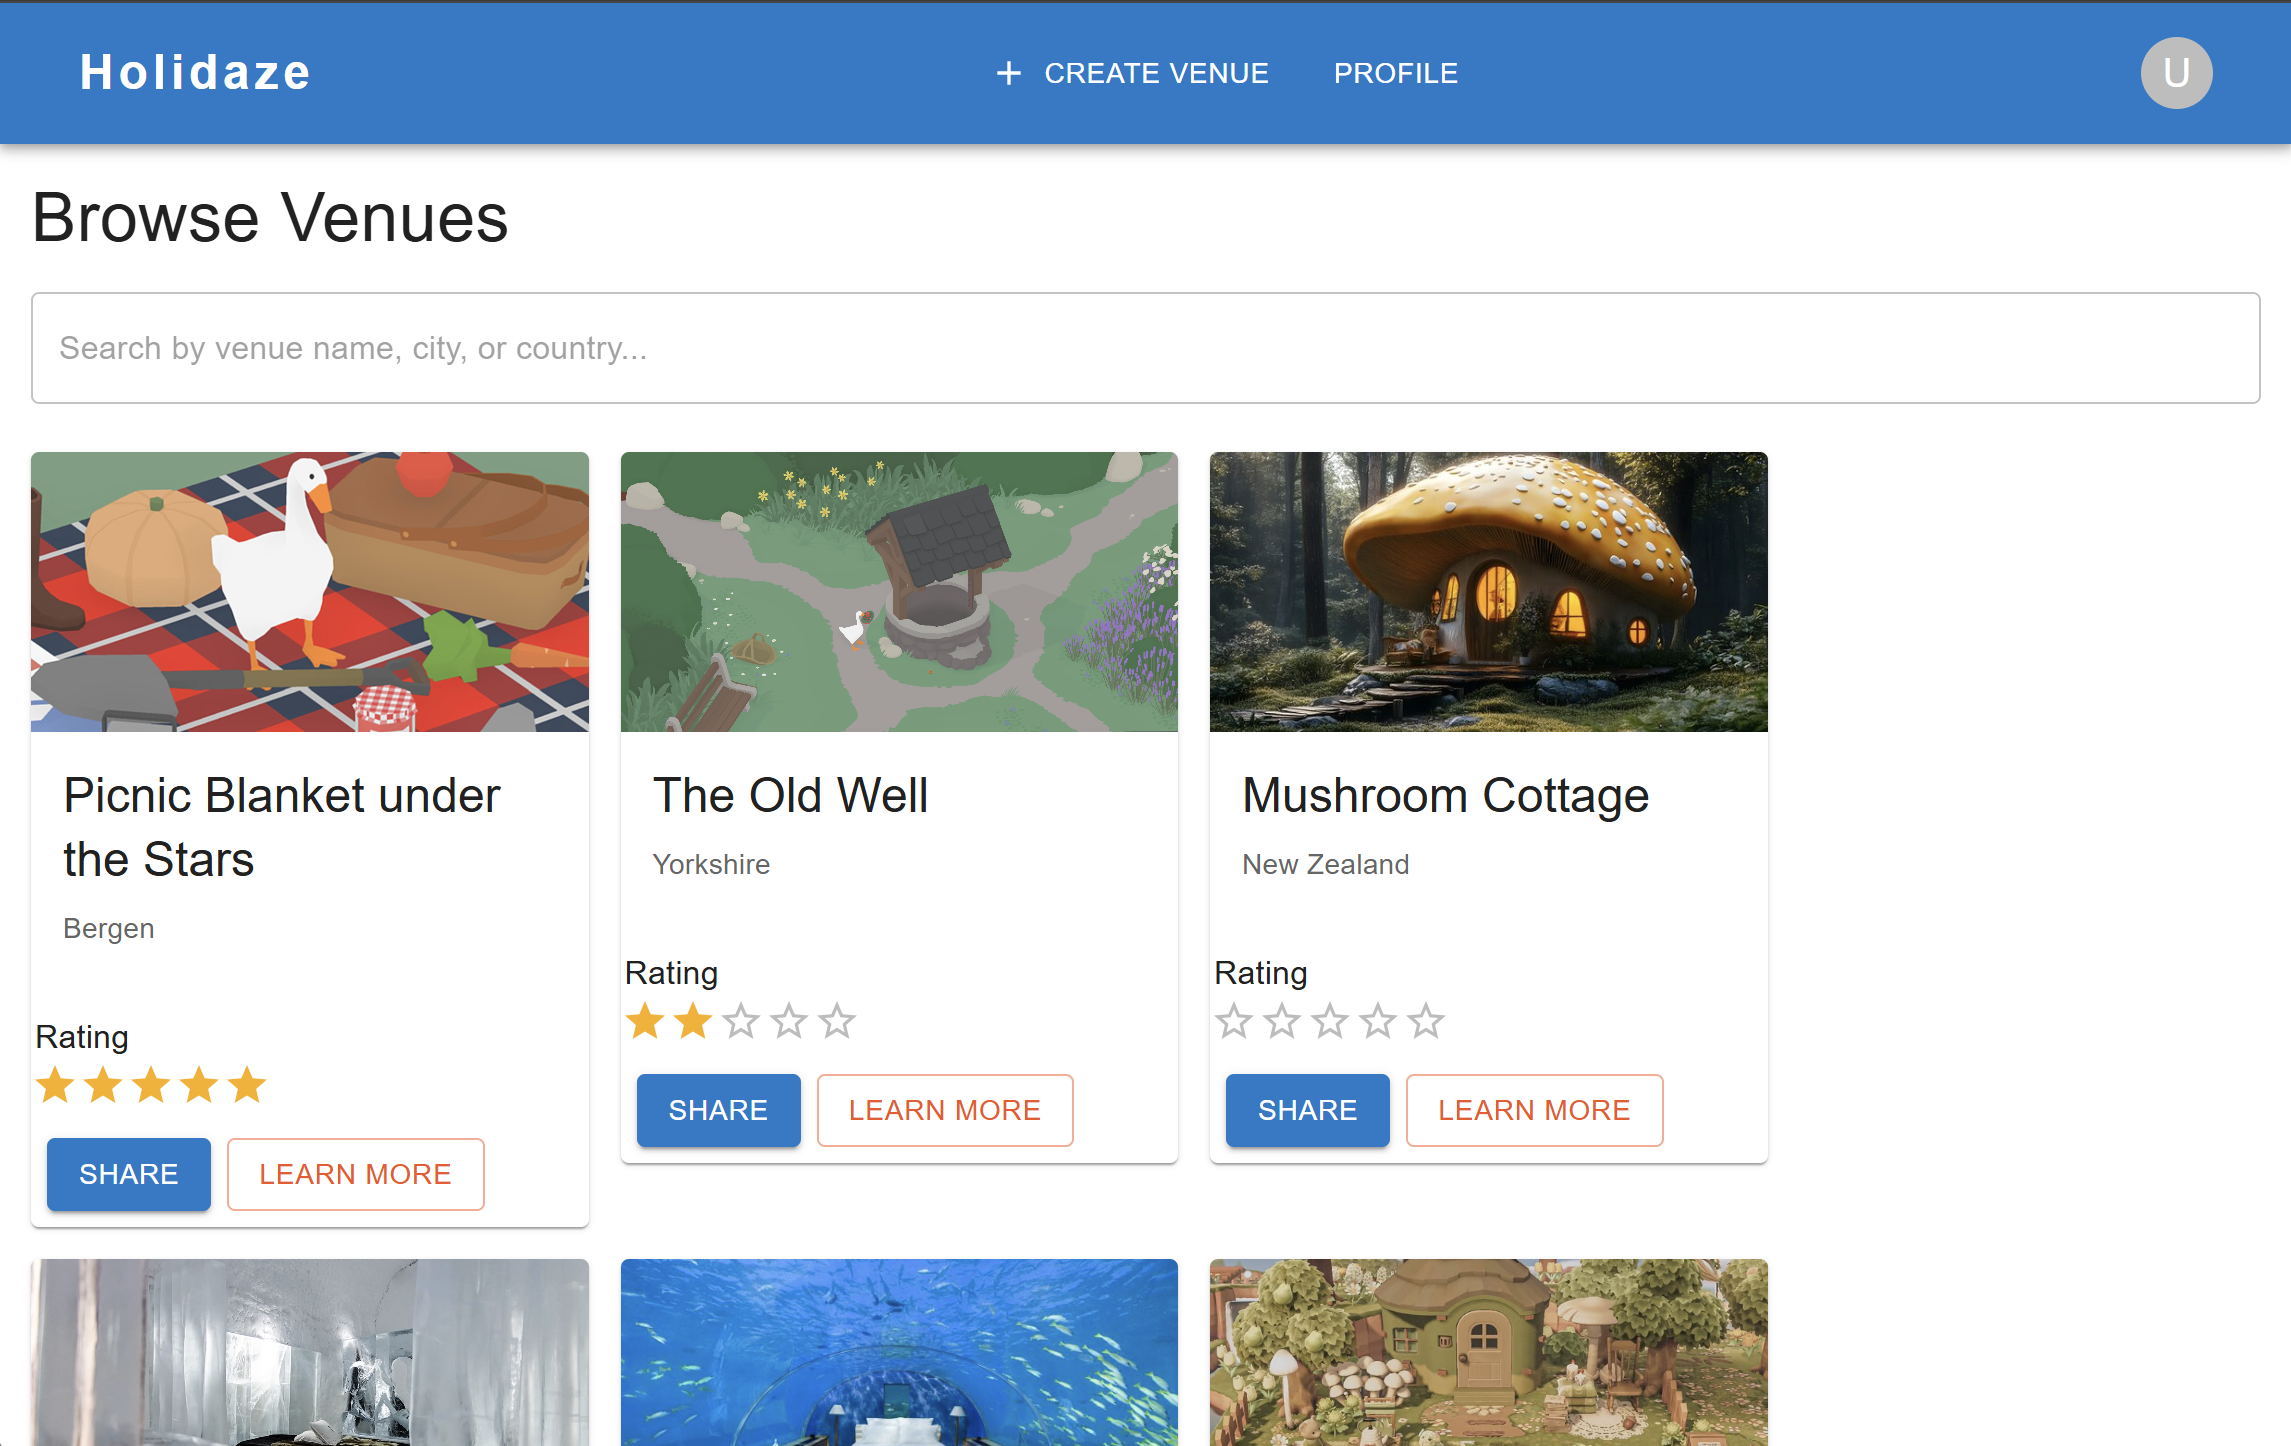This screenshot has height=1446, width=2291.
Task: Share the Picnic Blanket venue
Action: (x=129, y=1174)
